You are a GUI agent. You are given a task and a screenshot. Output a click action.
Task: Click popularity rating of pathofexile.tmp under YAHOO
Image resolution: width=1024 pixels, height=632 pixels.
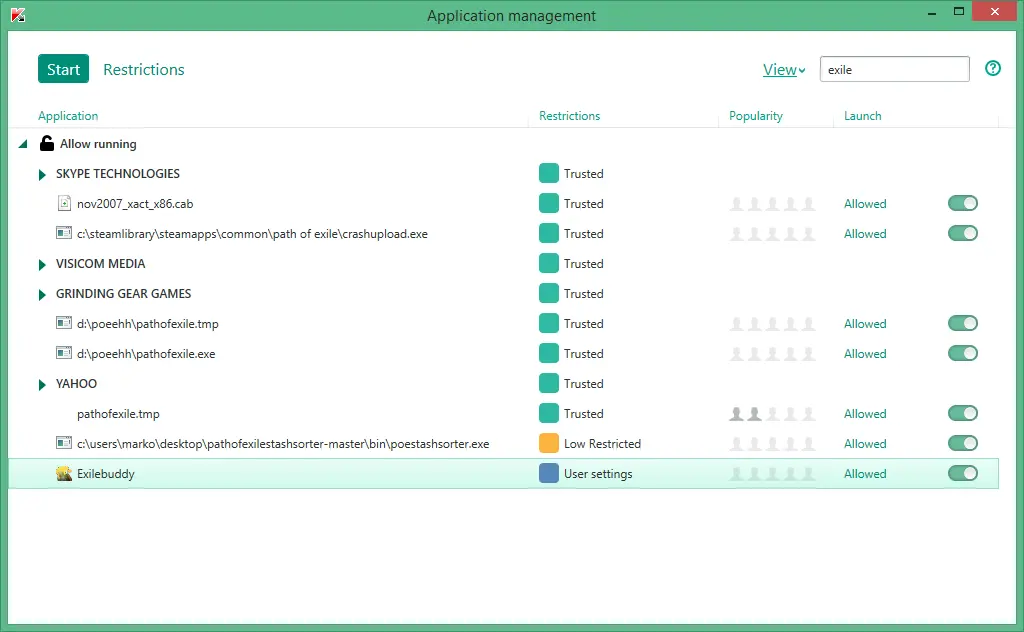pos(773,414)
